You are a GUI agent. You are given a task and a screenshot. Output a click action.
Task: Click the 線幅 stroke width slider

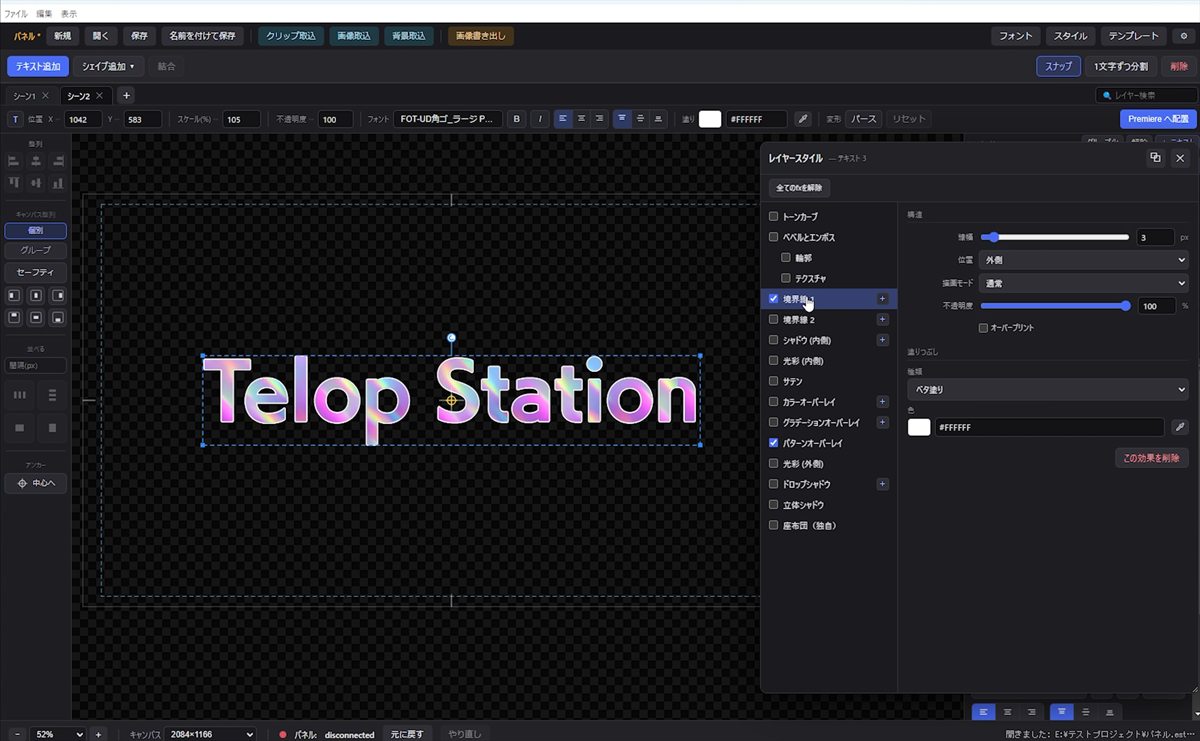1055,237
